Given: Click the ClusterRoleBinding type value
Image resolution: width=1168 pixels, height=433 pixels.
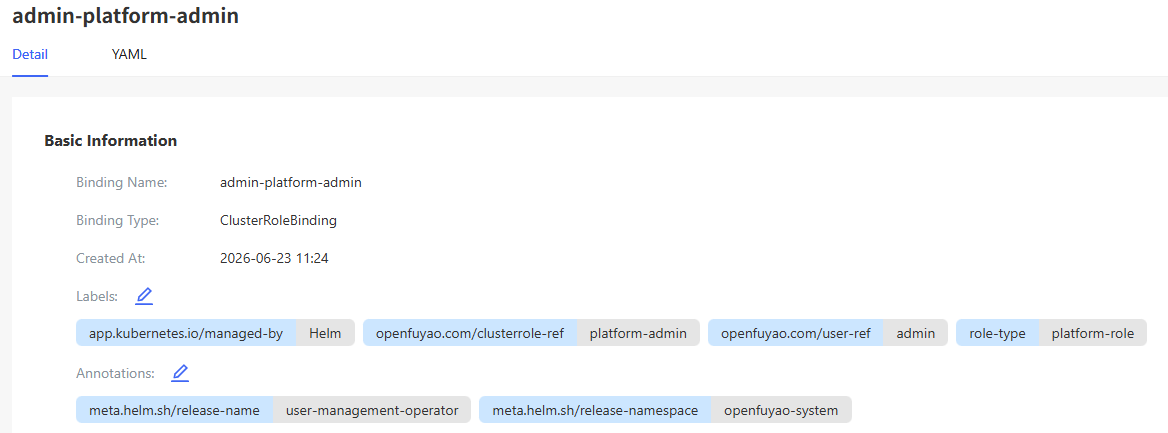Looking at the screenshot, I should [279, 221].
